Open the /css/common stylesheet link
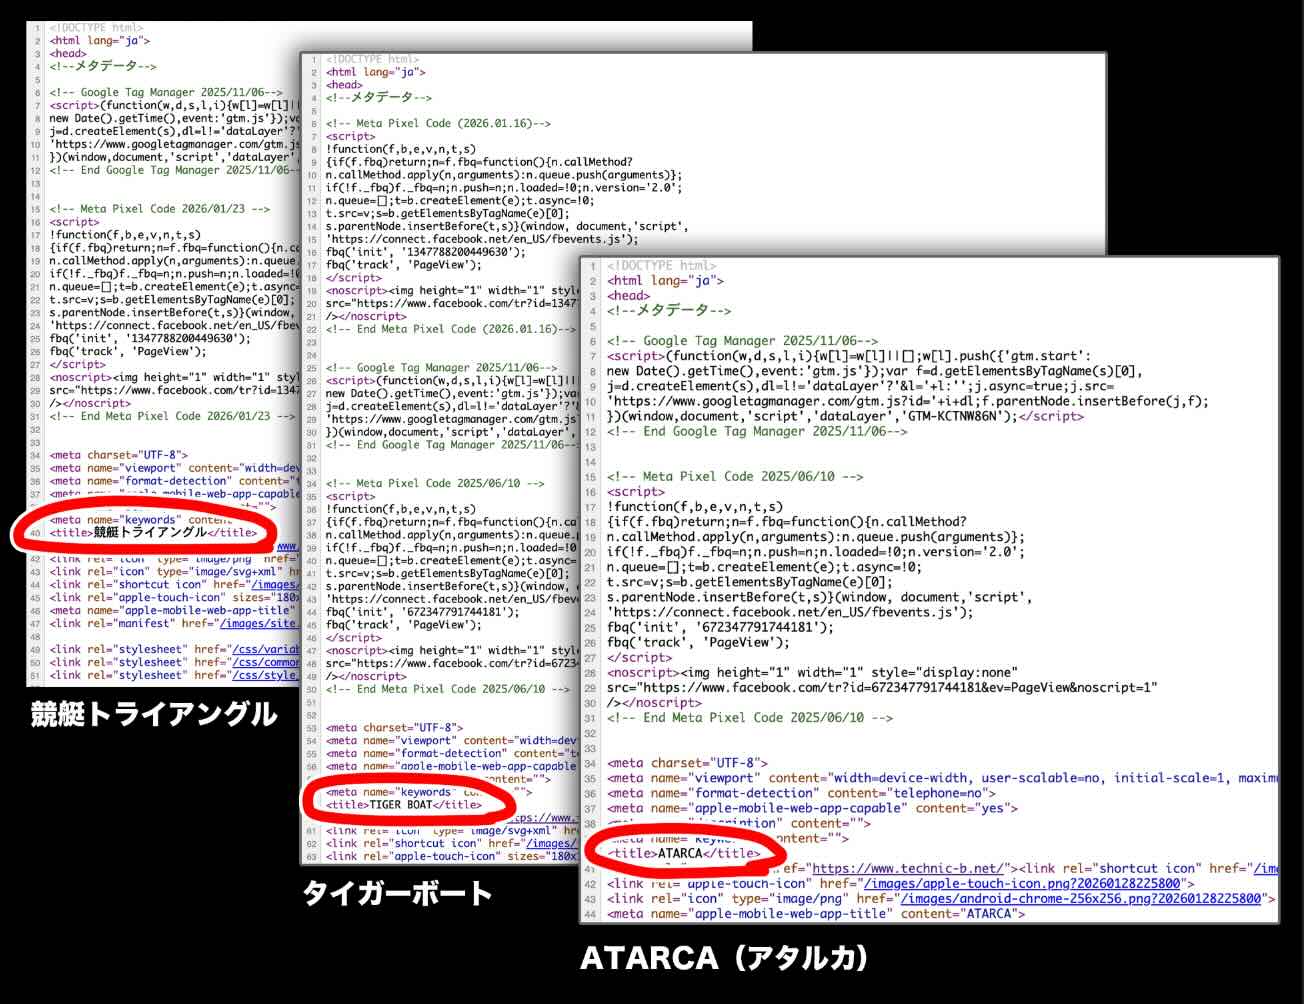 (264, 662)
